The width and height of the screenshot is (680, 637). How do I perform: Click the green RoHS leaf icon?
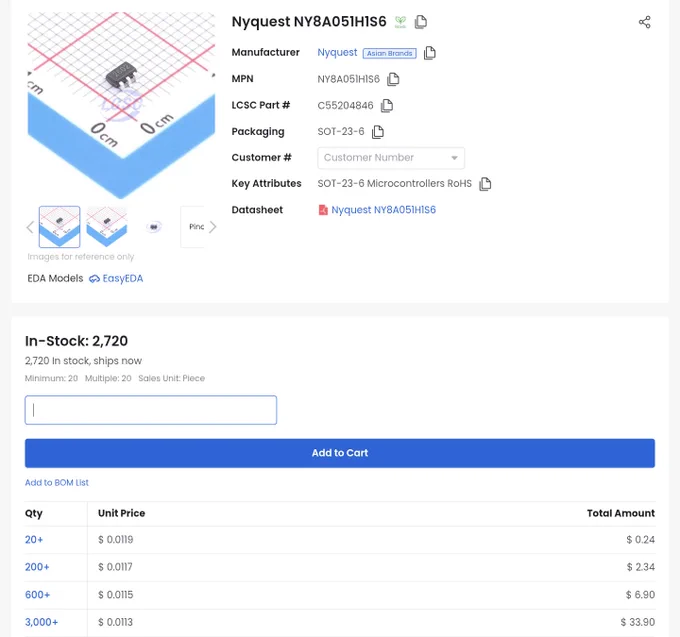pos(400,22)
